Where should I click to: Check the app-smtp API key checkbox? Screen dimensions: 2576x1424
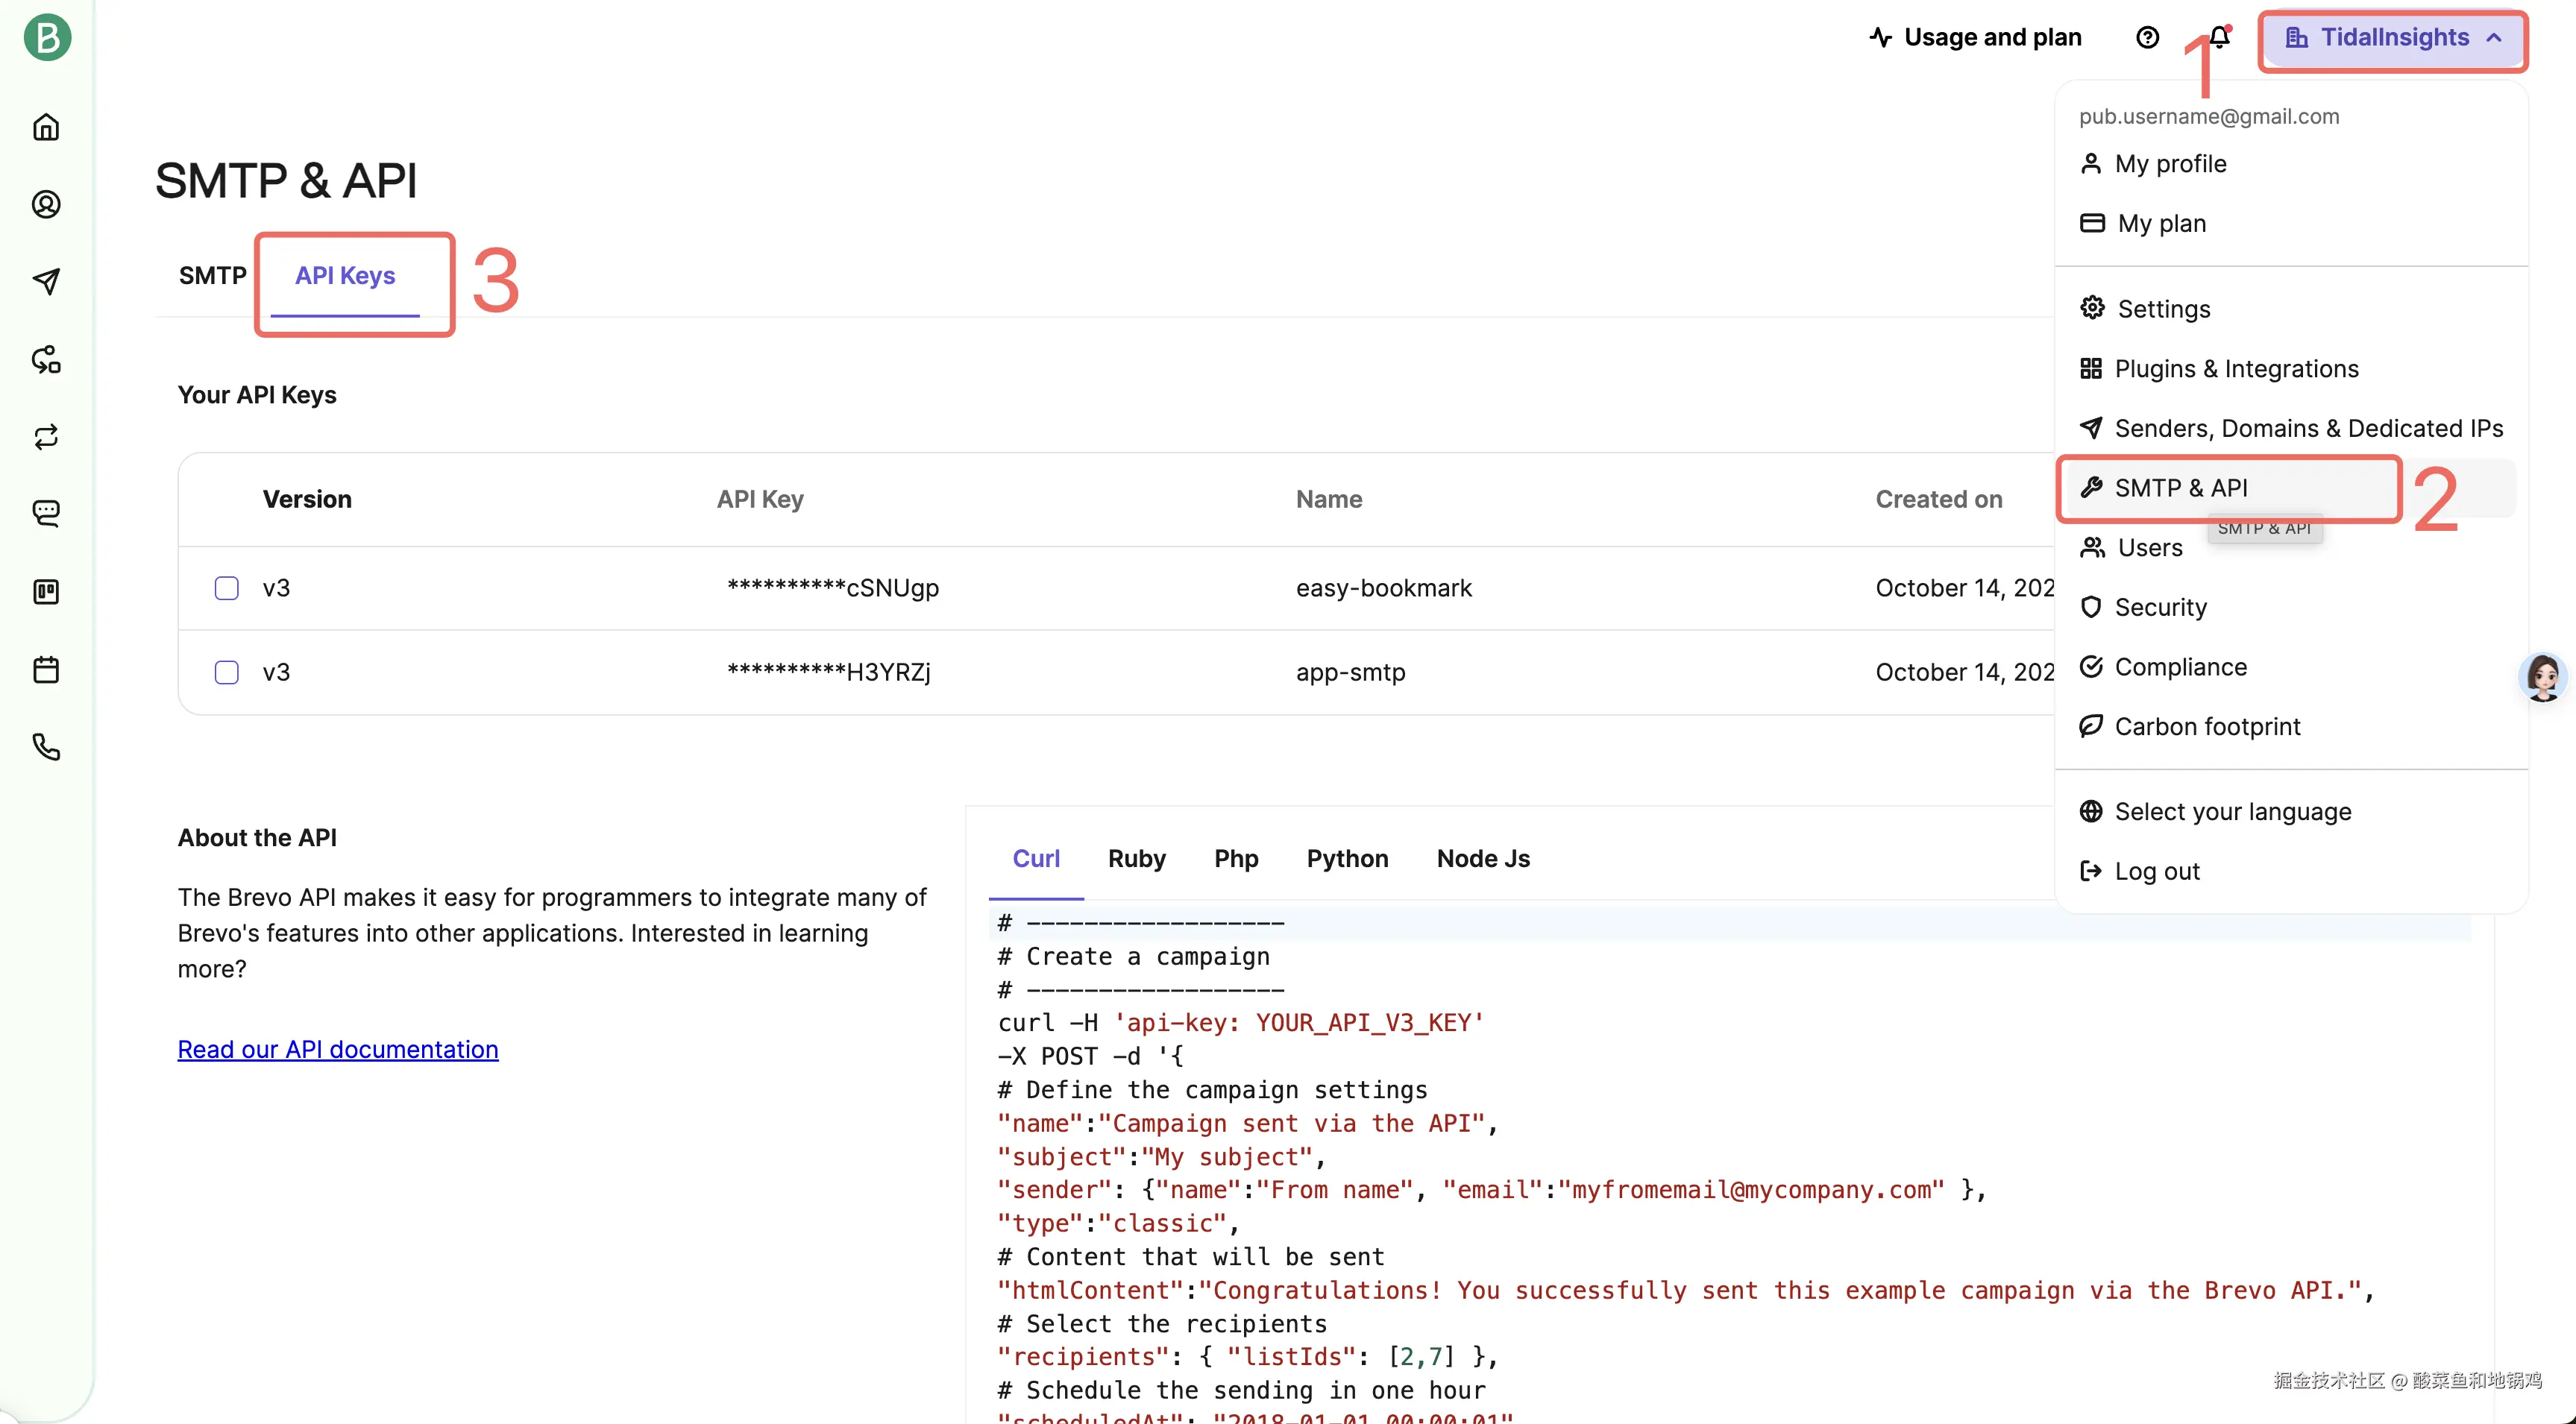point(227,672)
